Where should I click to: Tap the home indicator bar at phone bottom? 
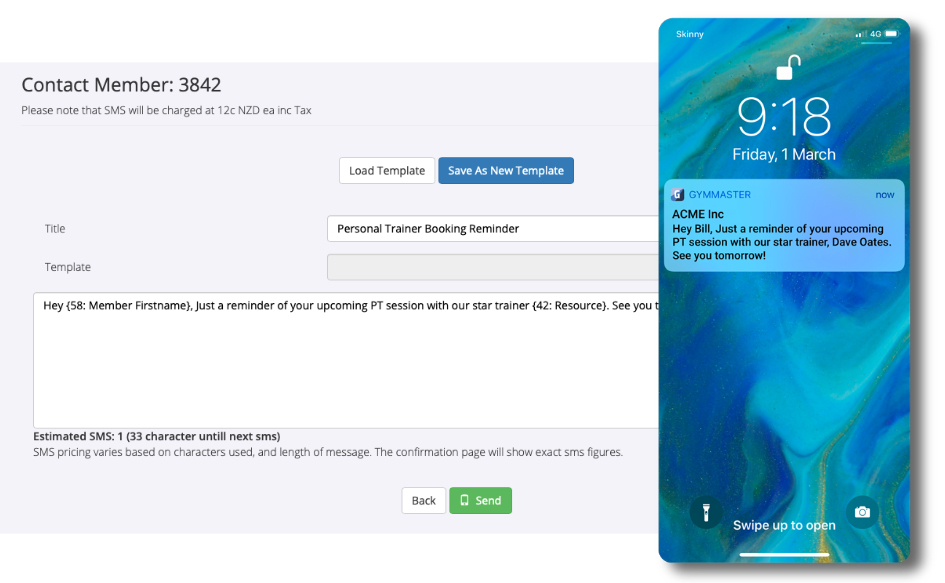[x=784, y=554]
